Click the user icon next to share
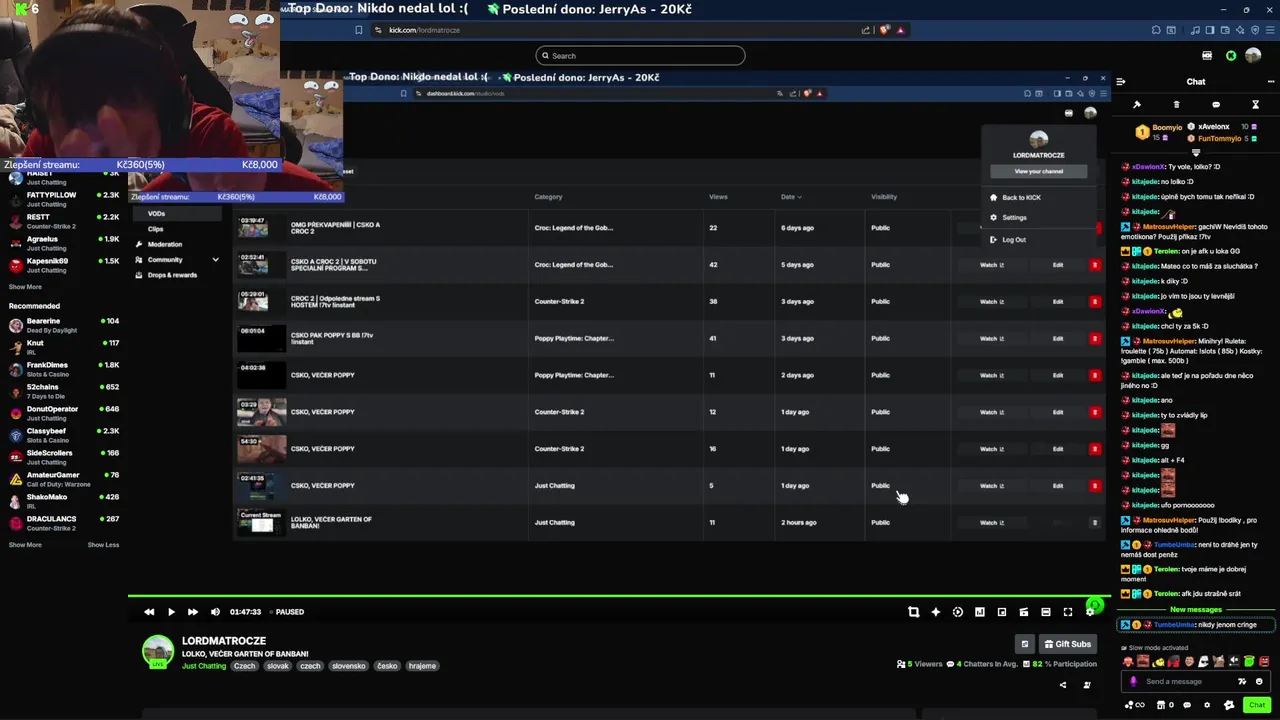 pos(1087,685)
